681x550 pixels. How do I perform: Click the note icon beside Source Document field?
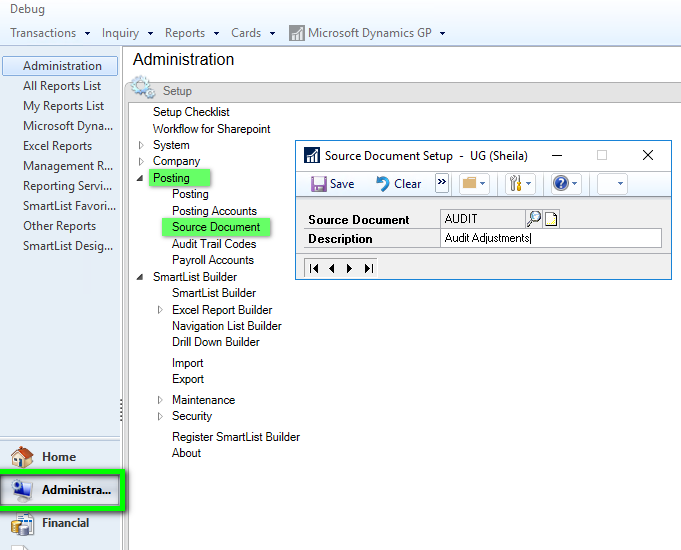tap(551, 219)
